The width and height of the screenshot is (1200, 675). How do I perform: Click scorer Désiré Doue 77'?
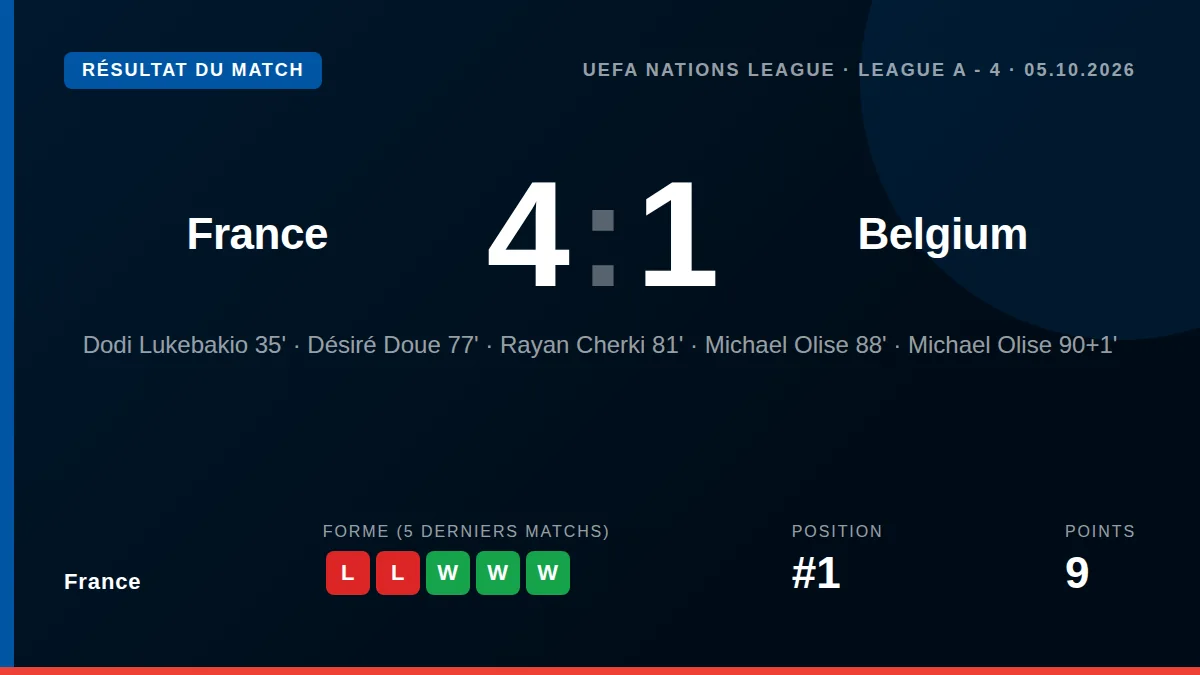[393, 345]
